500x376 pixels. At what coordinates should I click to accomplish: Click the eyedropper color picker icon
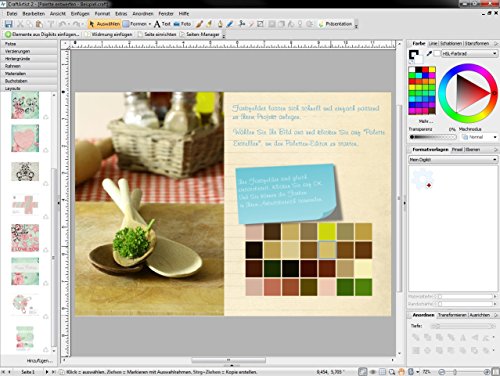(429, 53)
